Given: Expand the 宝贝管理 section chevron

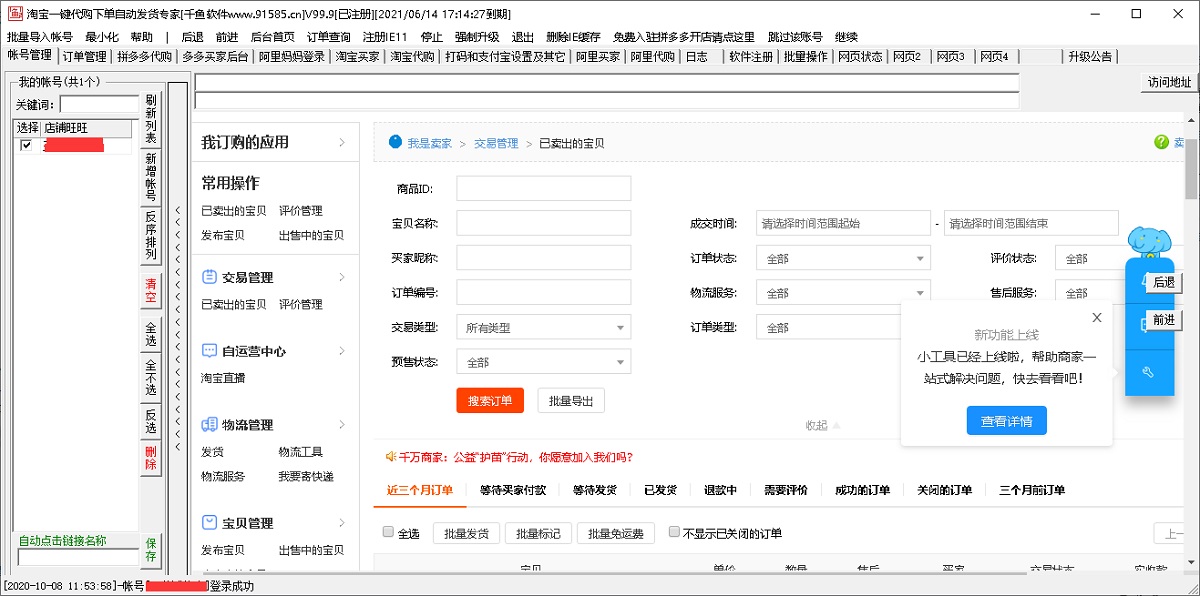Looking at the screenshot, I should (x=342, y=523).
